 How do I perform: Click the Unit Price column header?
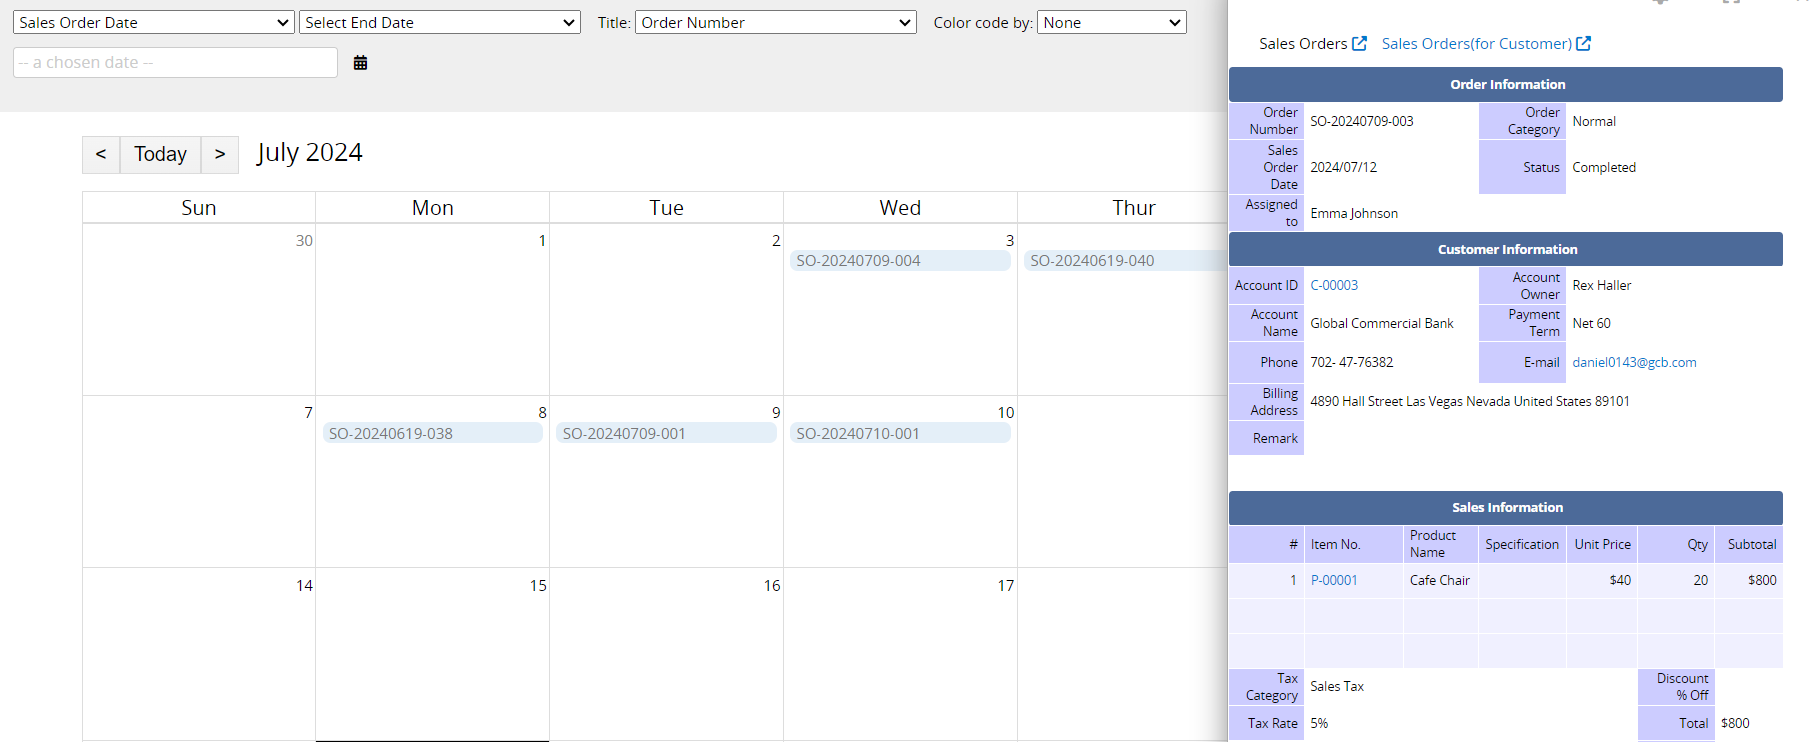tap(1602, 544)
